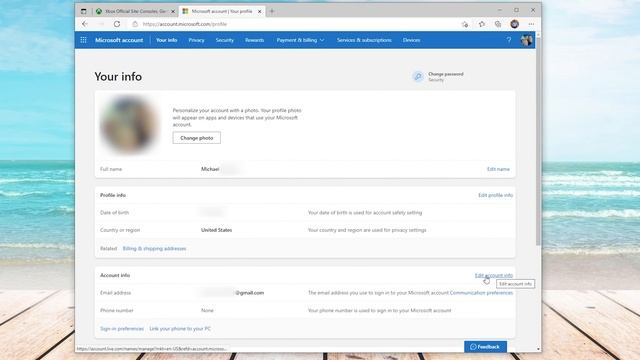640x360 pixels.
Task: Open the Your info menu item
Action: 167,40
